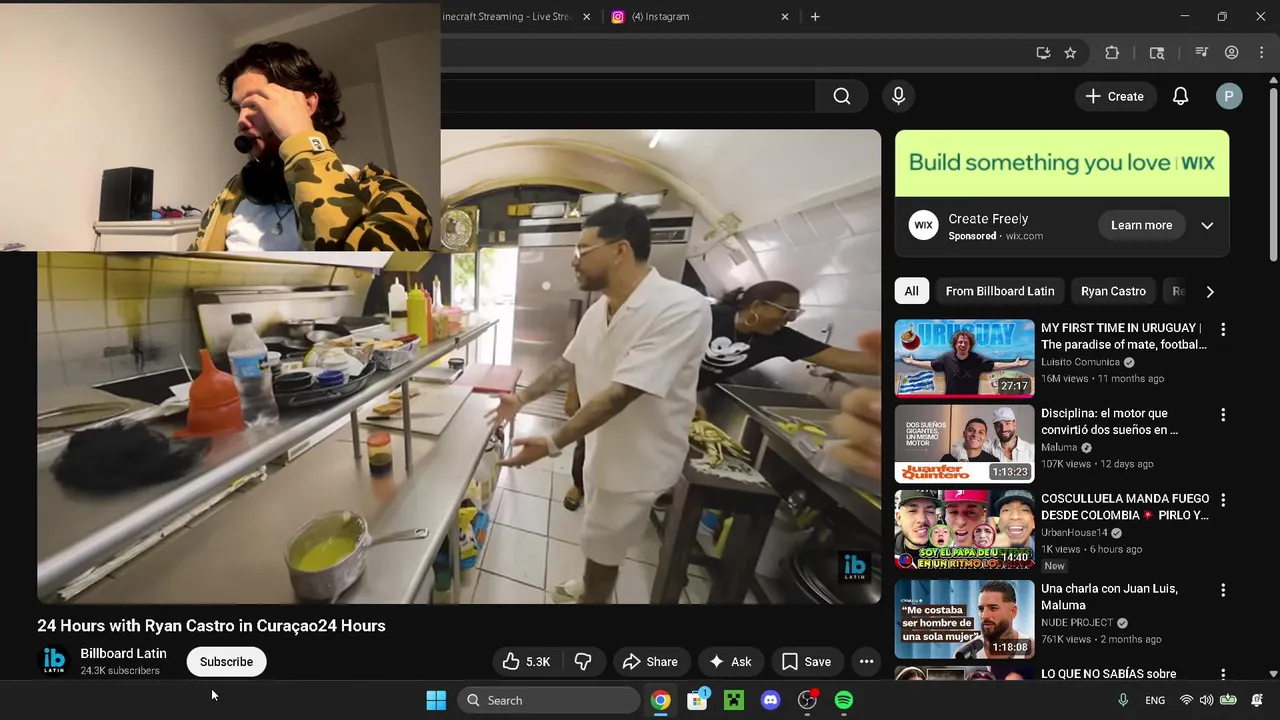Close the Instagram tab
This screenshot has height=720, width=1280.
tap(785, 17)
